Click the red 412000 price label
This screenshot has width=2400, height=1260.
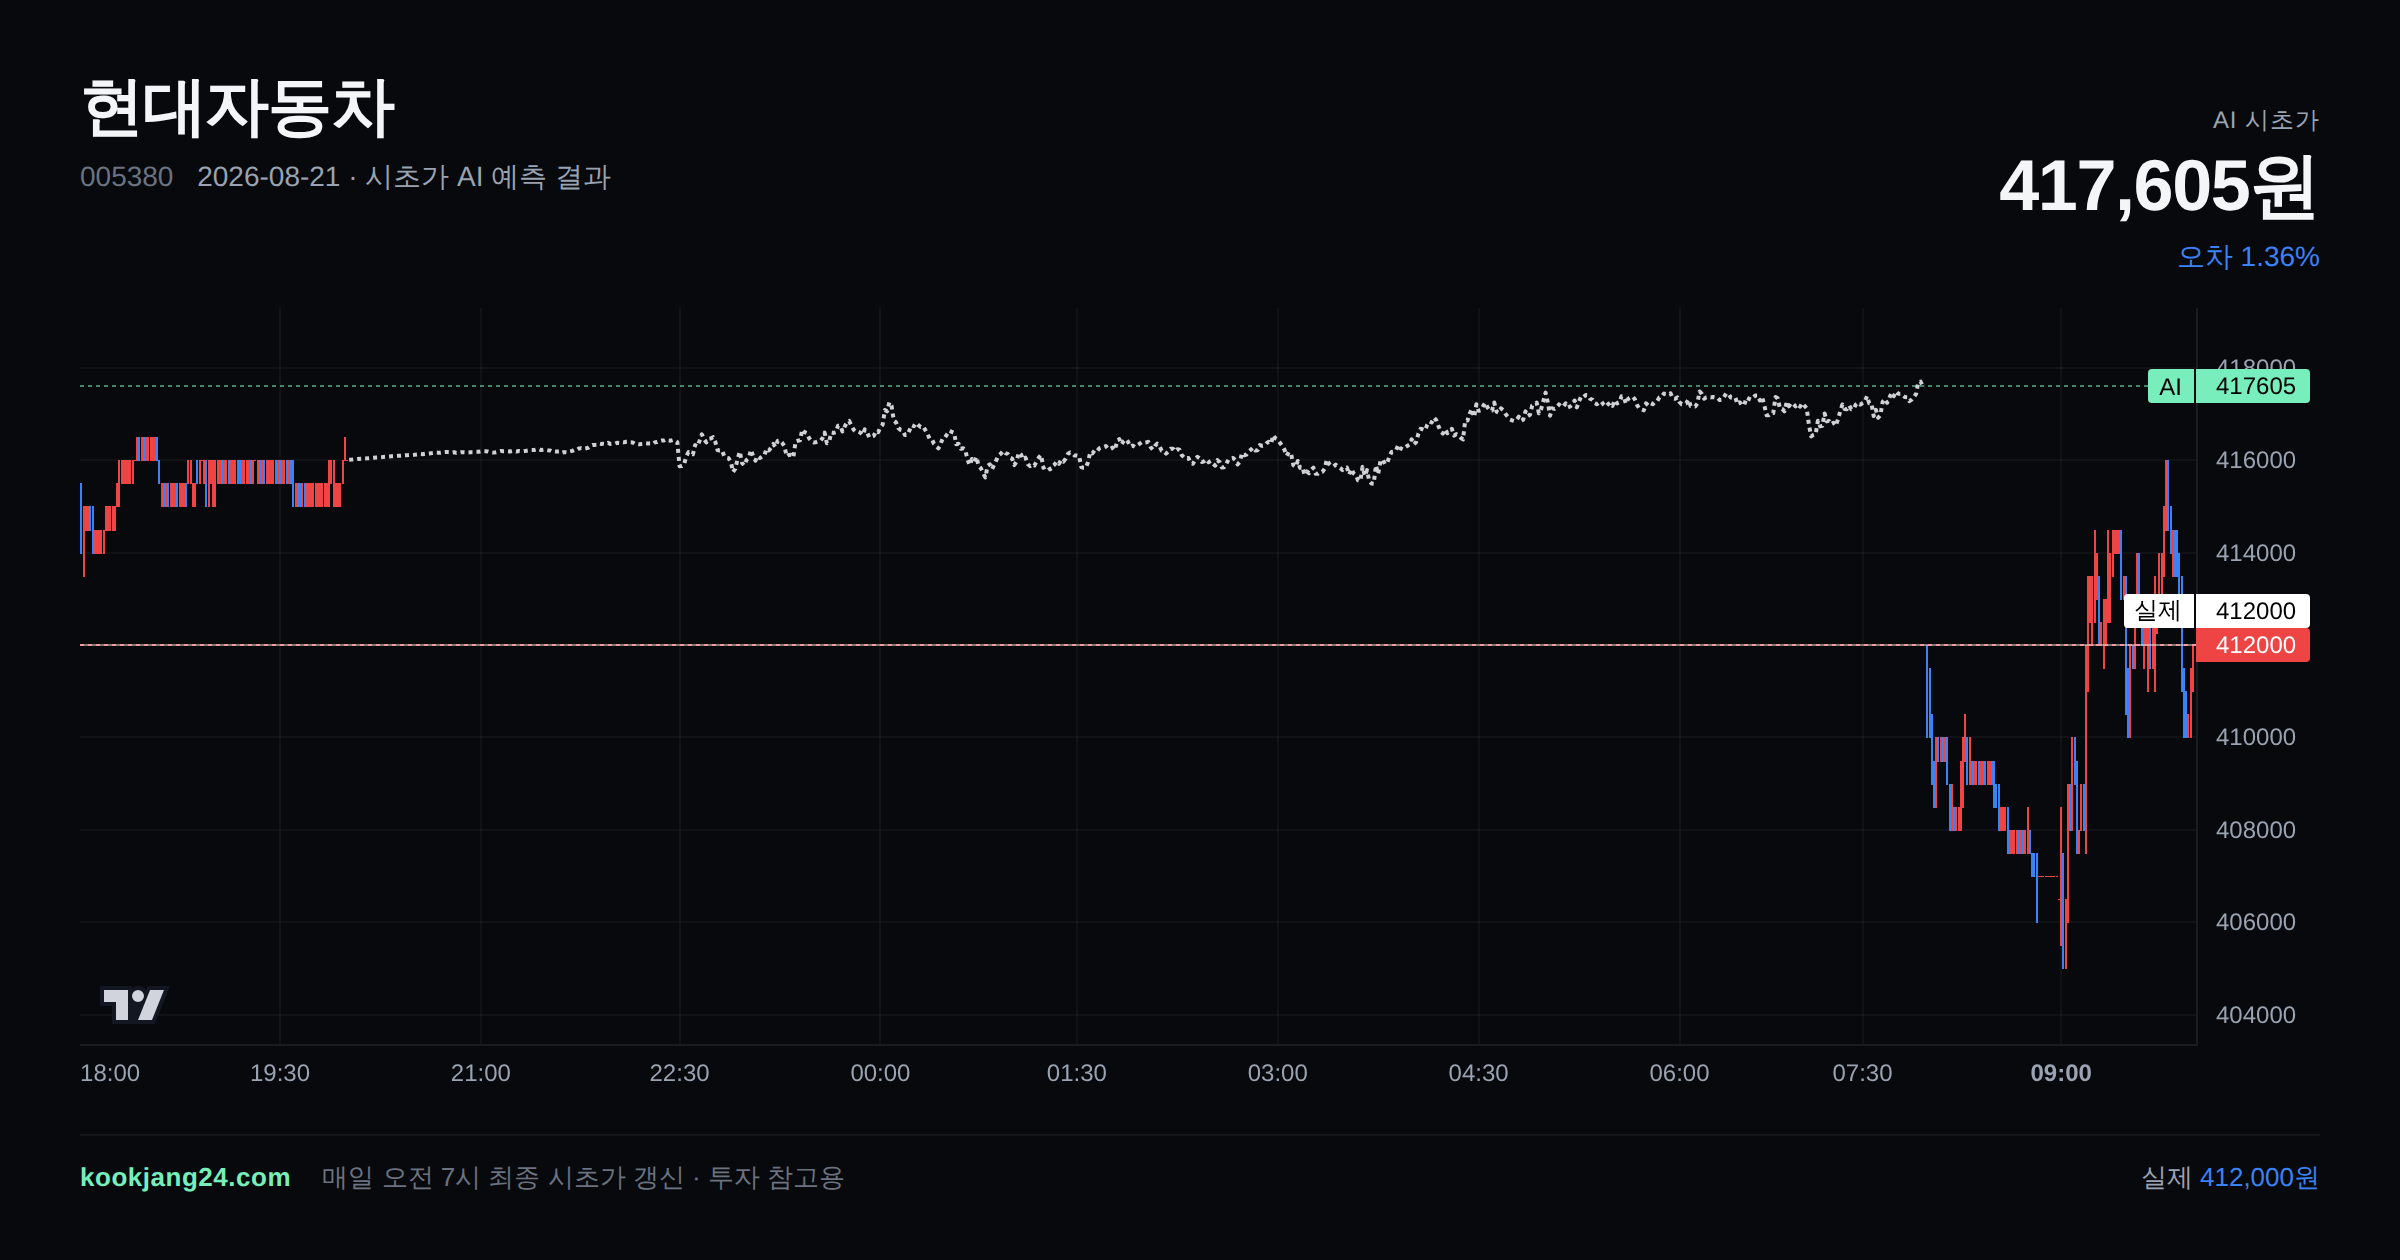tap(2253, 645)
